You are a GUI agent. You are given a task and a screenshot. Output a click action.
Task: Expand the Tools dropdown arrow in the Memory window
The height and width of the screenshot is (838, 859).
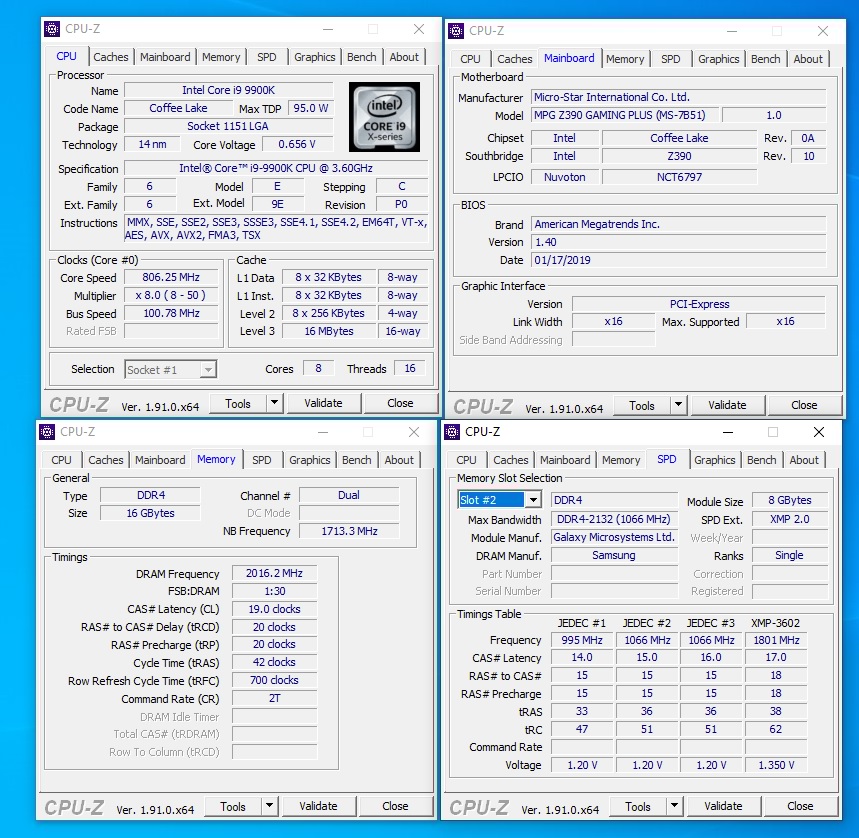(x=270, y=806)
